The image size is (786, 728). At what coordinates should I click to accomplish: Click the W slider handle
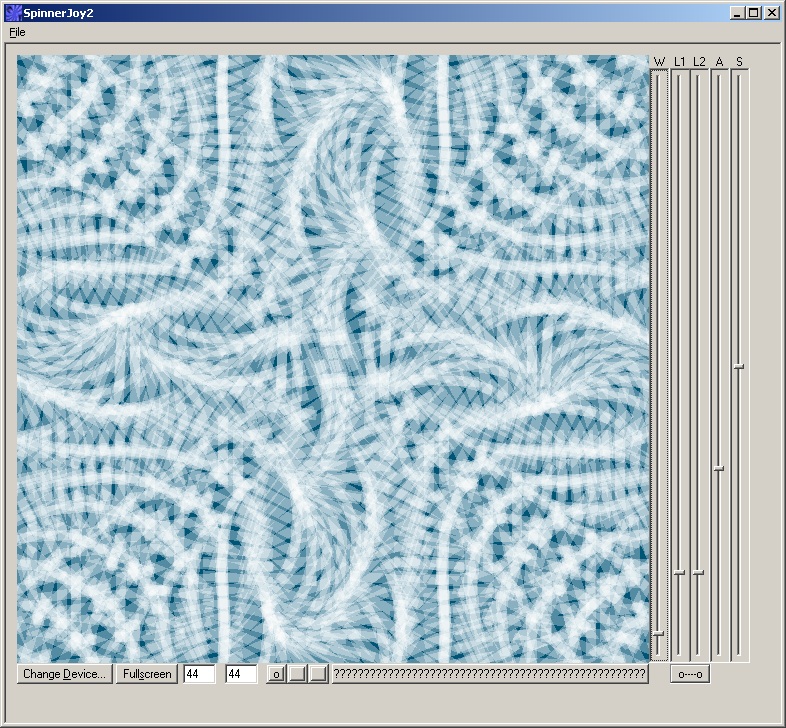click(x=658, y=634)
